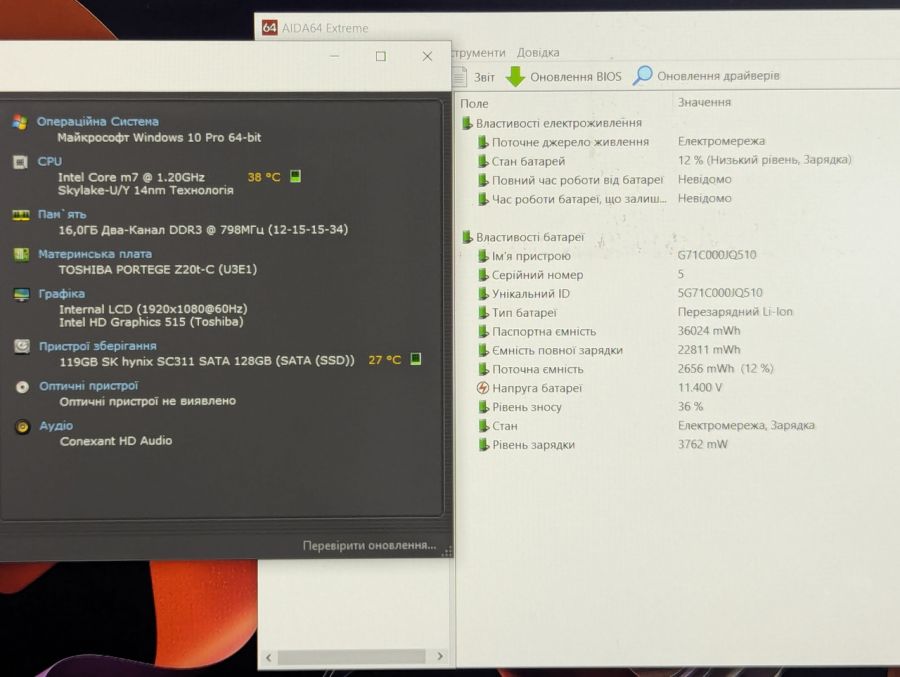Minimize the front system info window

point(335,56)
